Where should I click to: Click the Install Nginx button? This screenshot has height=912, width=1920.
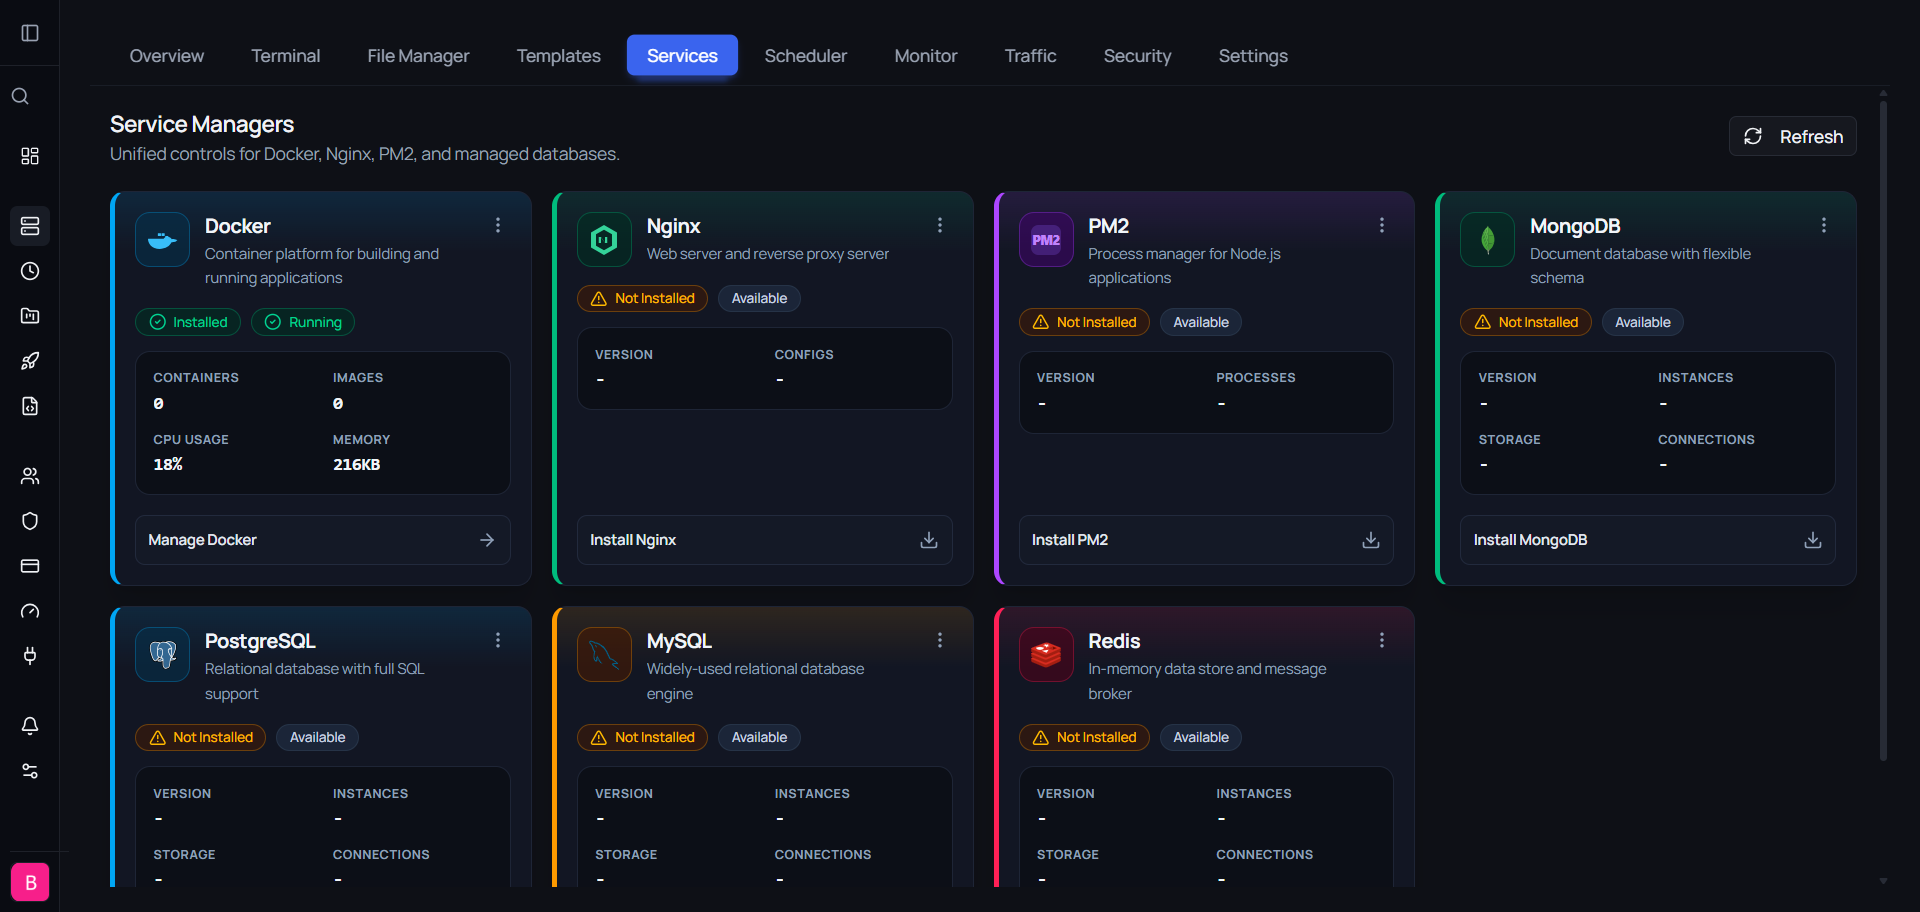(765, 540)
